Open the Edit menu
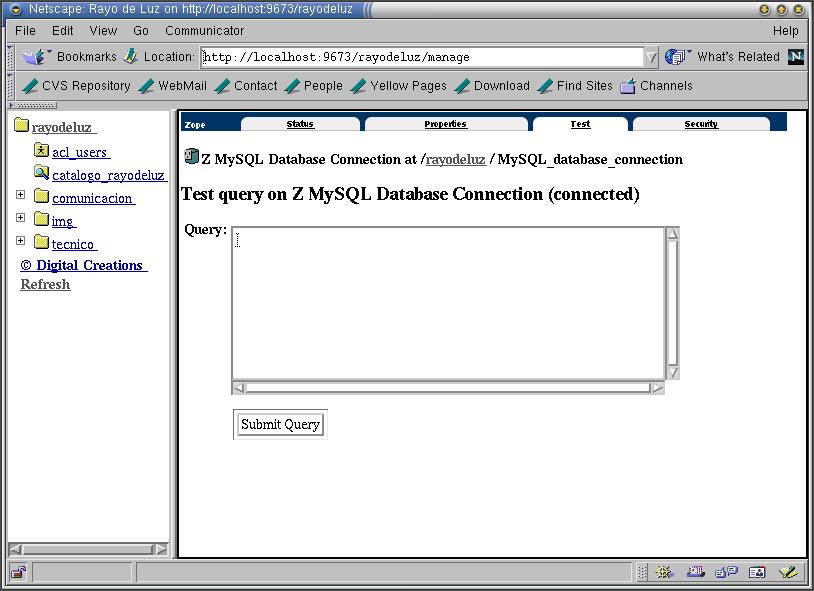The image size is (814, 591). click(62, 31)
